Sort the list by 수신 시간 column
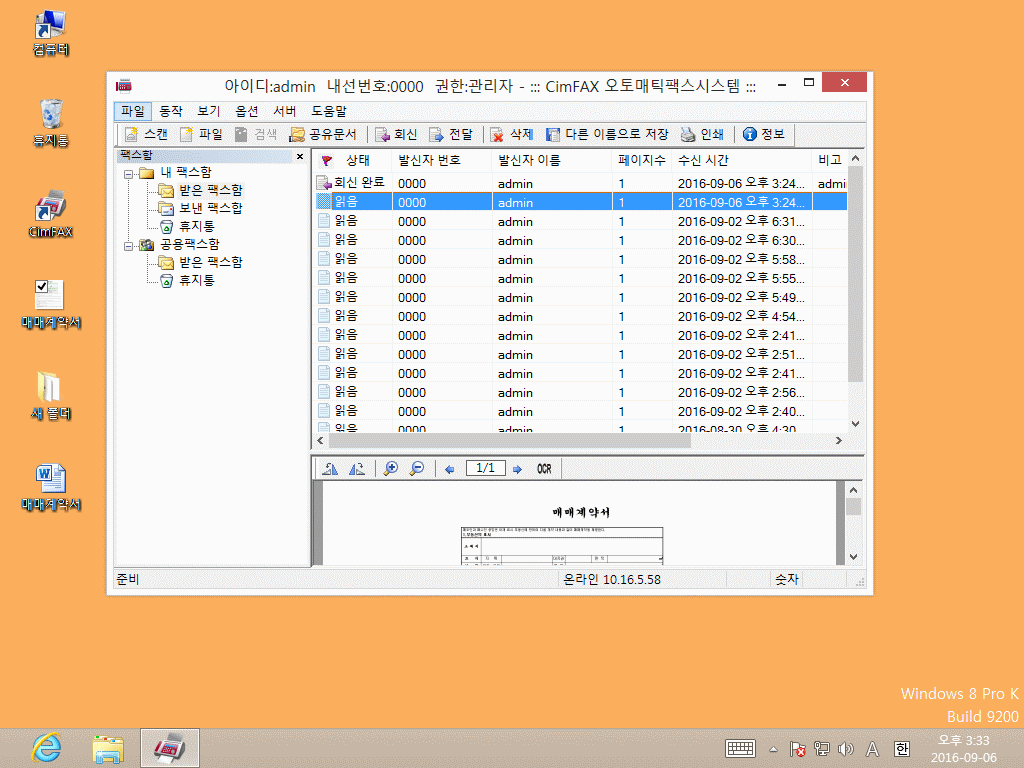 pyautogui.click(x=742, y=161)
